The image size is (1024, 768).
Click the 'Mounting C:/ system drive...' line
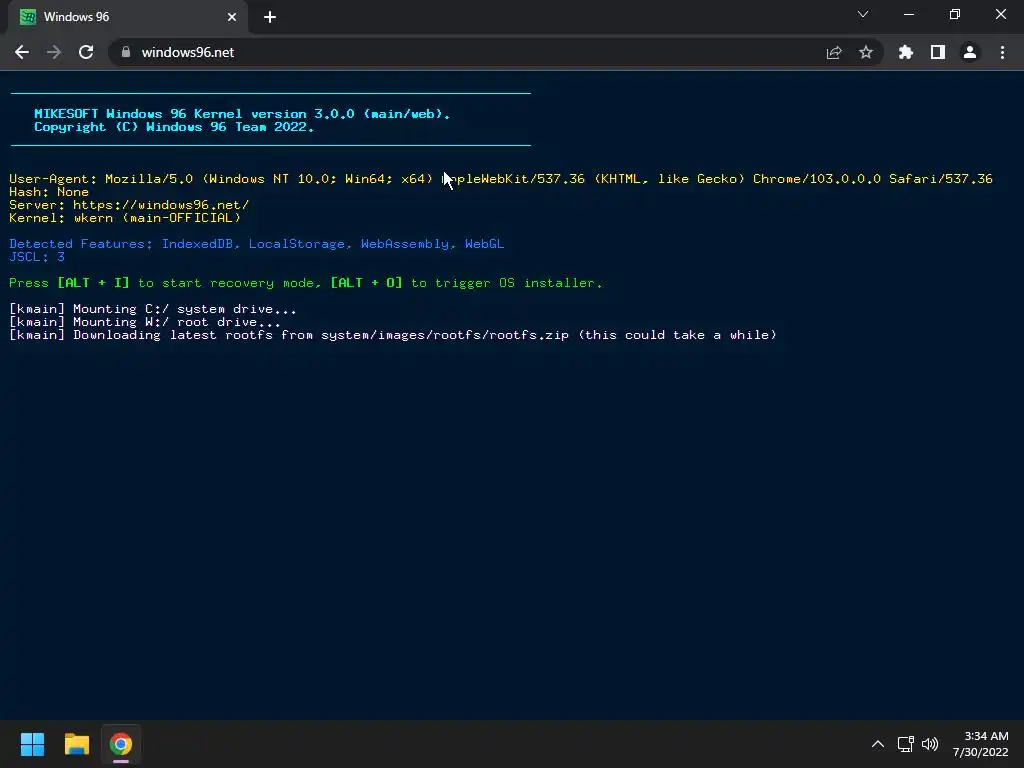pos(153,309)
